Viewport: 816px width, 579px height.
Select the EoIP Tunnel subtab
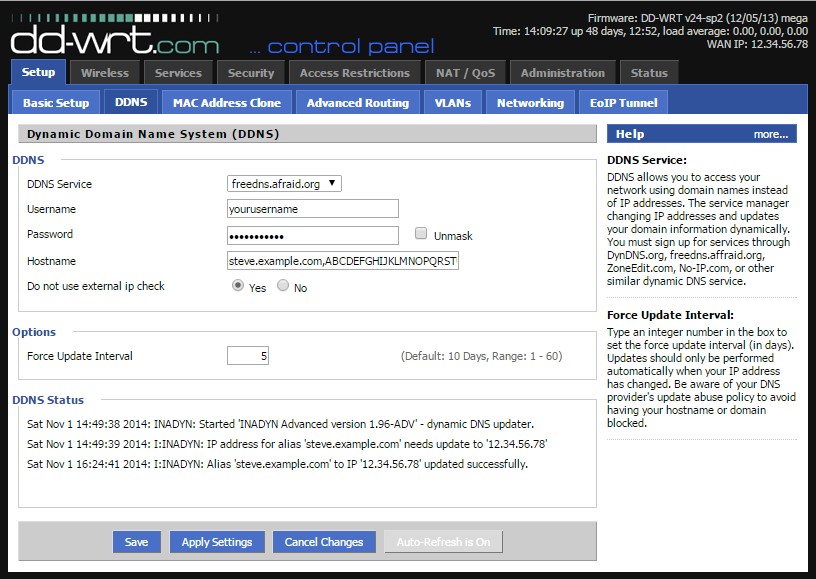(623, 102)
